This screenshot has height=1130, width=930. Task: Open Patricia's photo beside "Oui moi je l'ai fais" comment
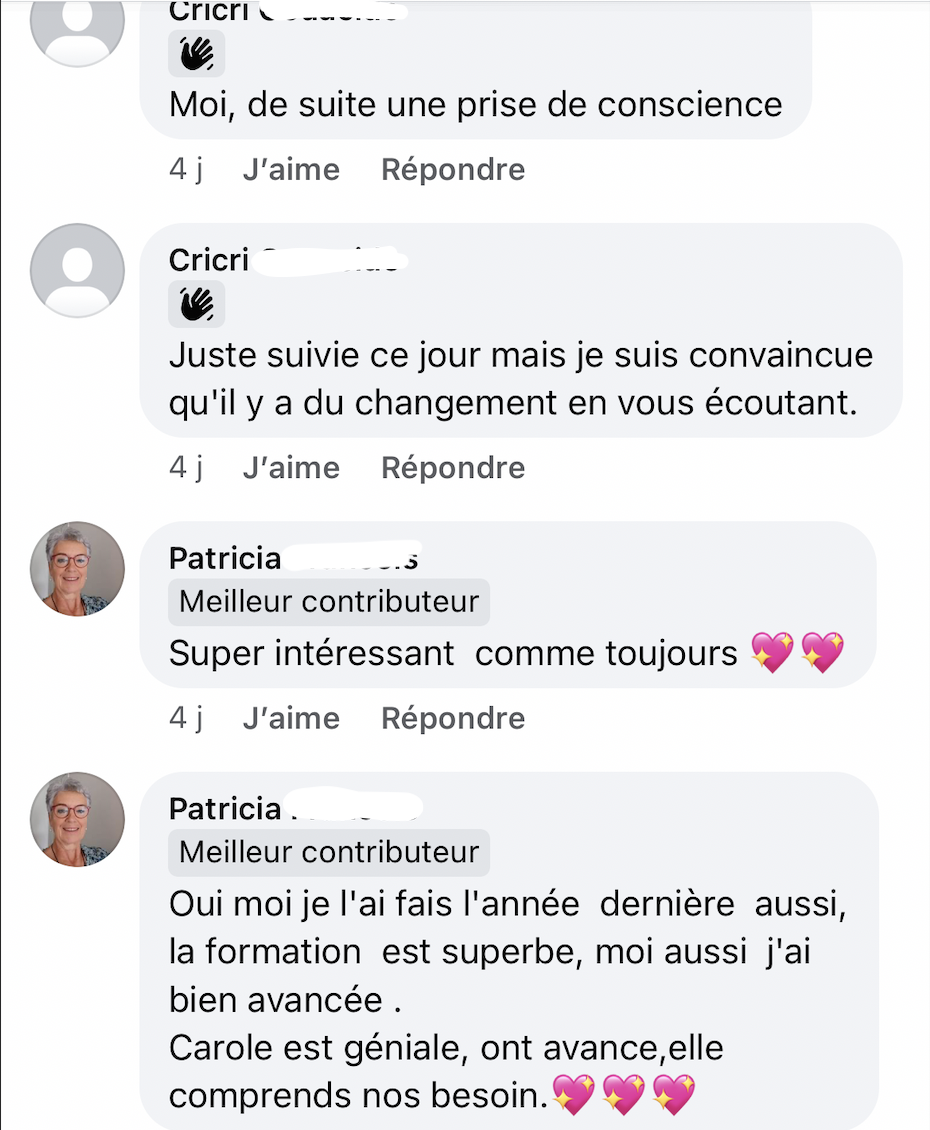pyautogui.click(x=78, y=818)
